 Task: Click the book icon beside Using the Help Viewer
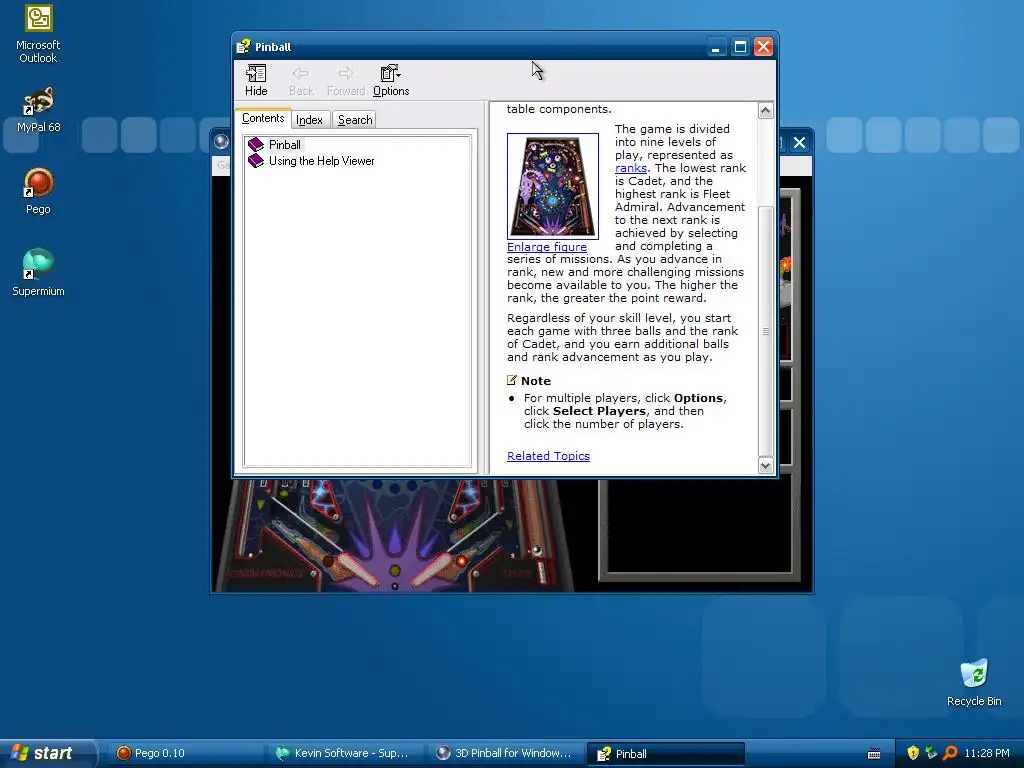pyautogui.click(x=256, y=161)
